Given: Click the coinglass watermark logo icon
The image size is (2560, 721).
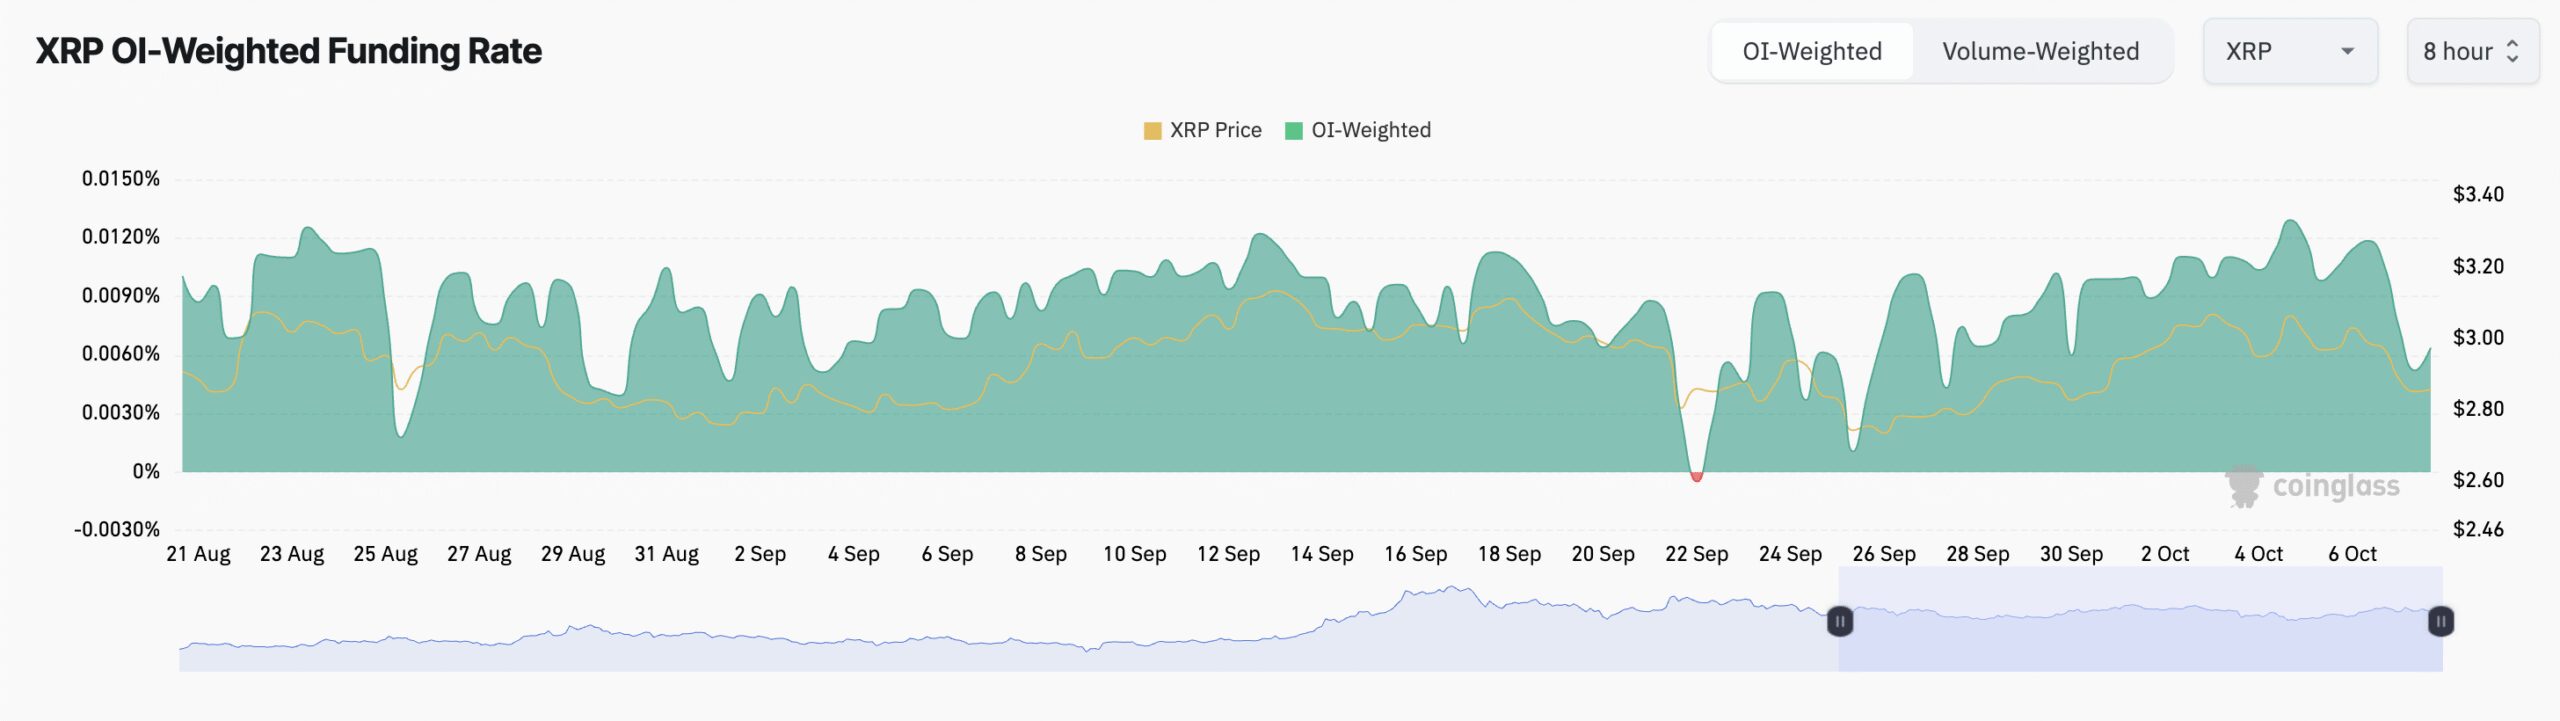Looking at the screenshot, I should (x=2243, y=486).
